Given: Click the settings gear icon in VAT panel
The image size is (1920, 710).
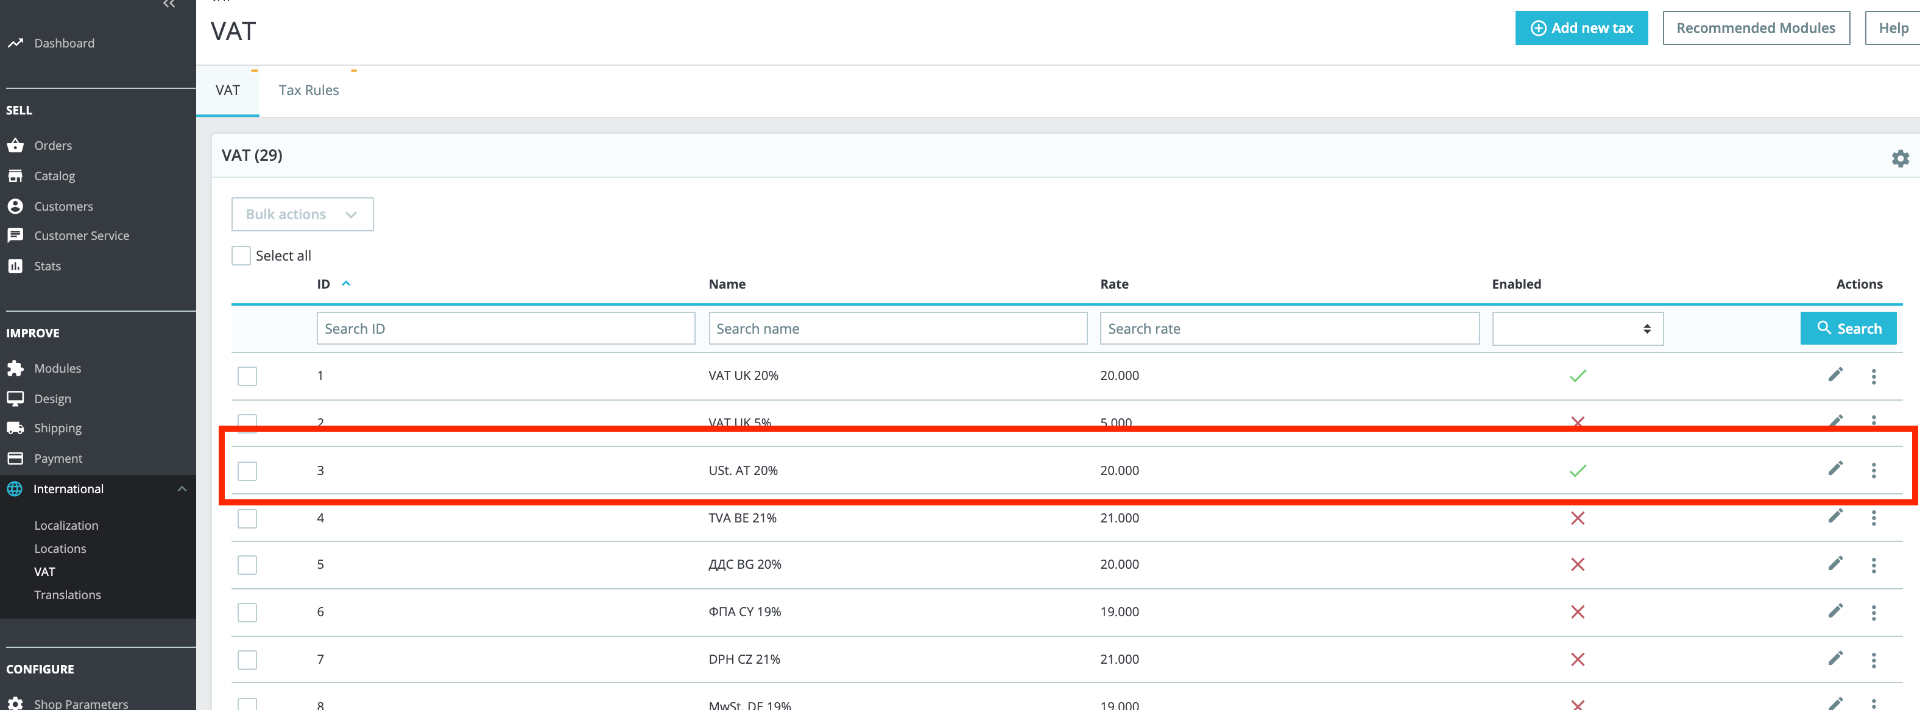Looking at the screenshot, I should [x=1900, y=159].
